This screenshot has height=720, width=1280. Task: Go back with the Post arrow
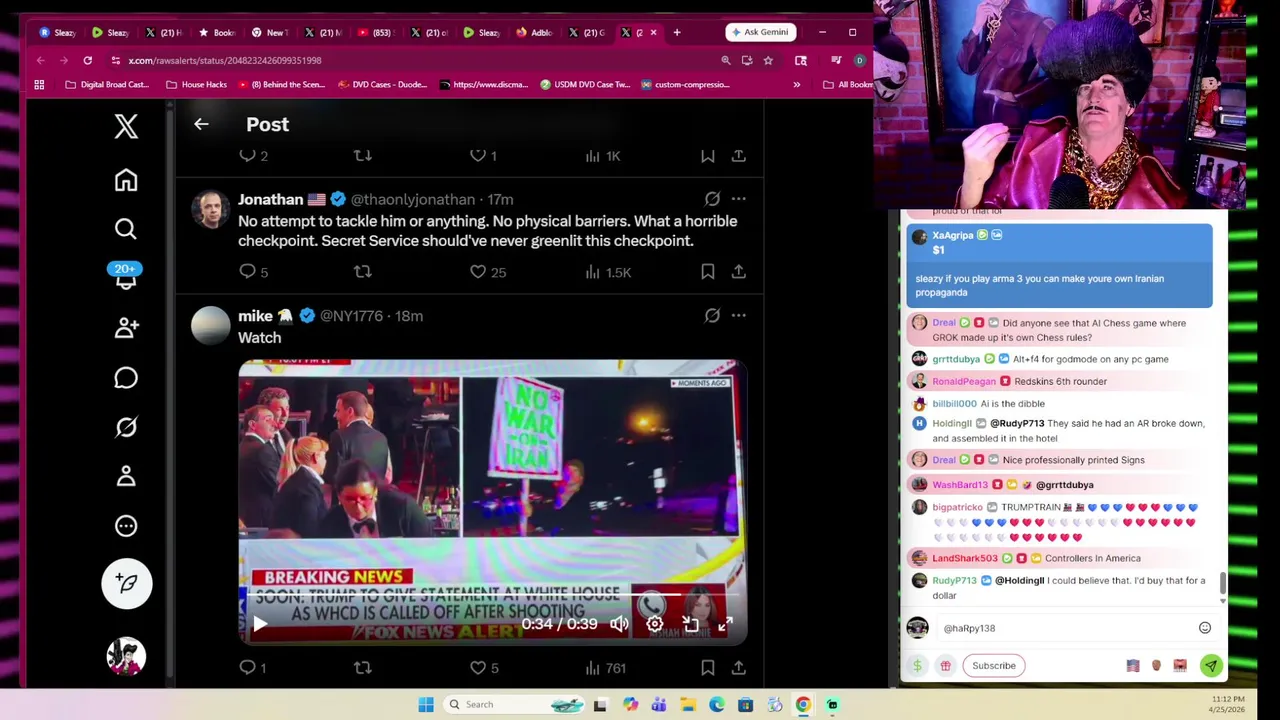[x=201, y=124]
